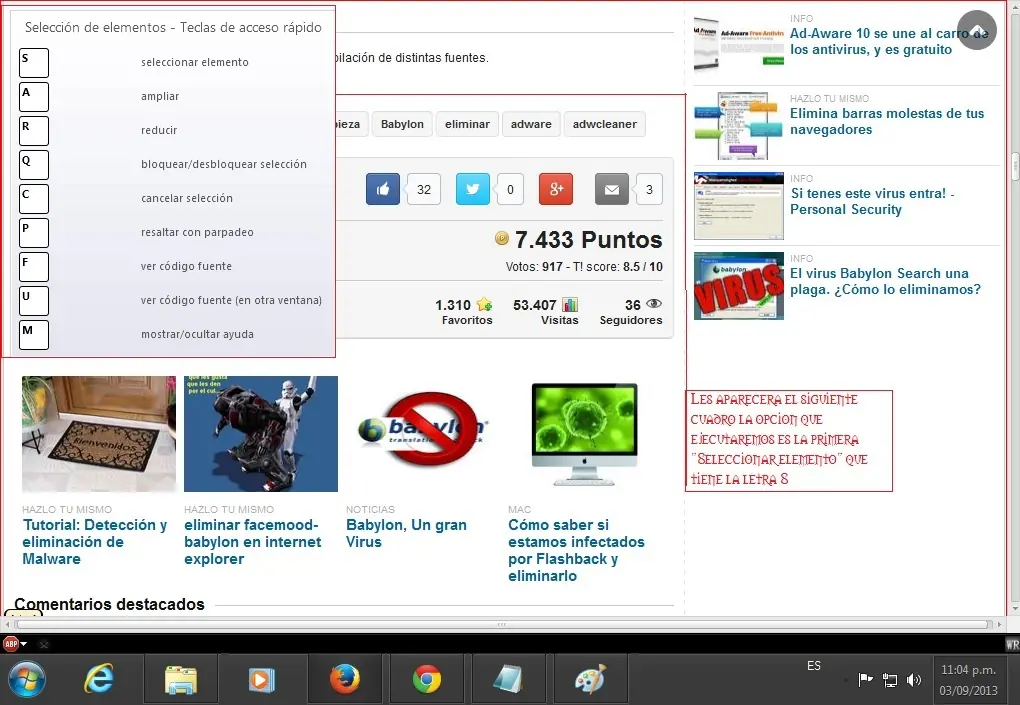1020x705 pixels.
Task: Open the notepad-like taskbar application
Action: tap(508, 680)
